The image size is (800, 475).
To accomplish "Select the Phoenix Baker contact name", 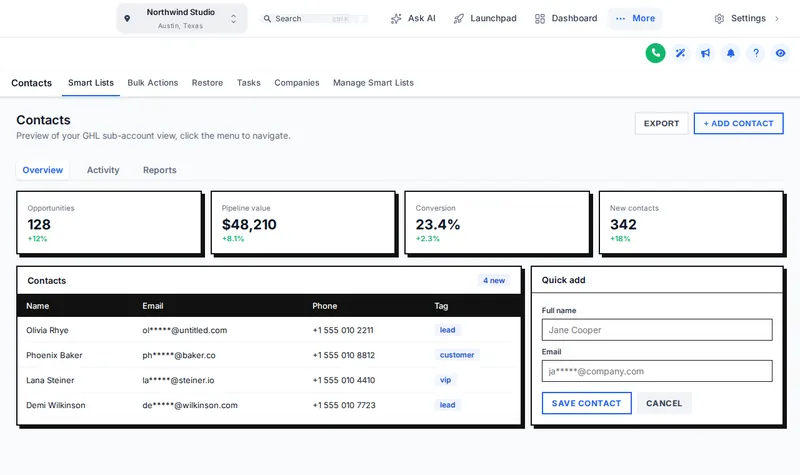I will [x=54, y=355].
